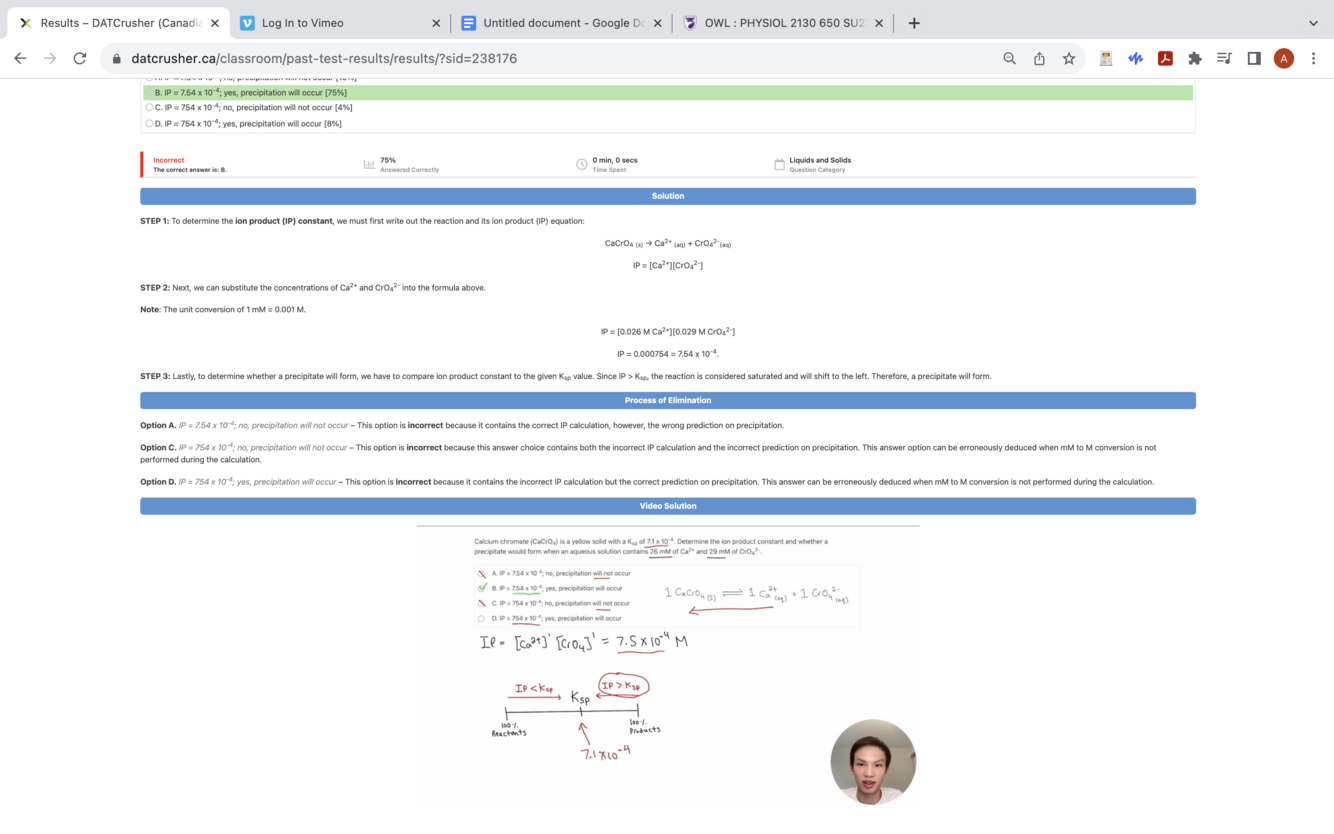Expand the tab search chevron
Viewport: 1334px width, 834px height.
click(1313, 23)
